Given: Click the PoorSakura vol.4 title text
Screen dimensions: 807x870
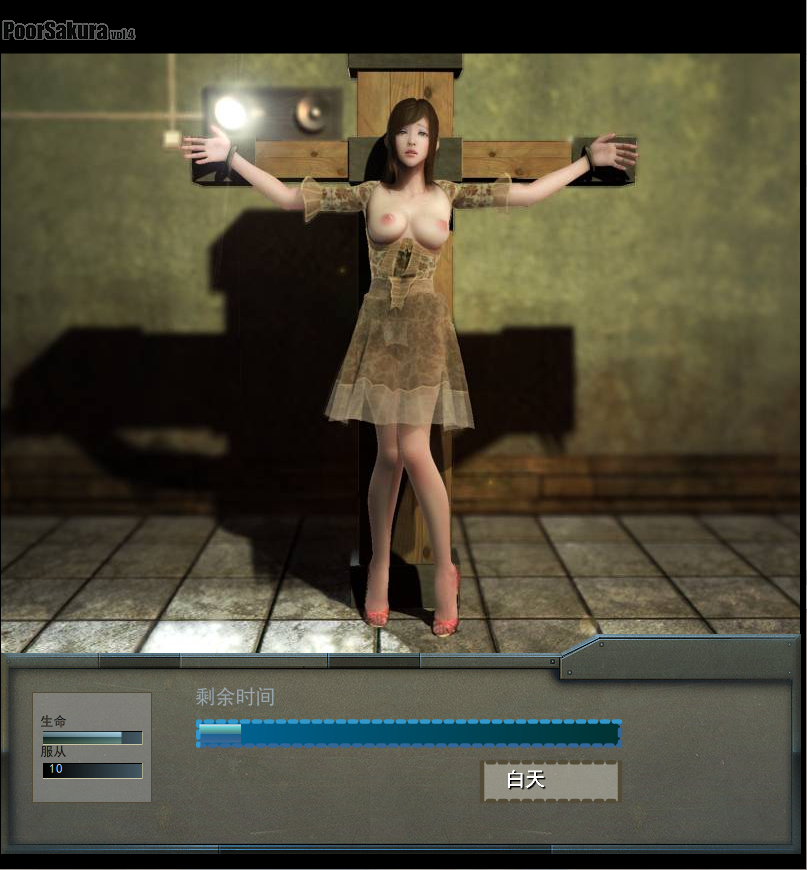Looking at the screenshot, I should click(69, 31).
